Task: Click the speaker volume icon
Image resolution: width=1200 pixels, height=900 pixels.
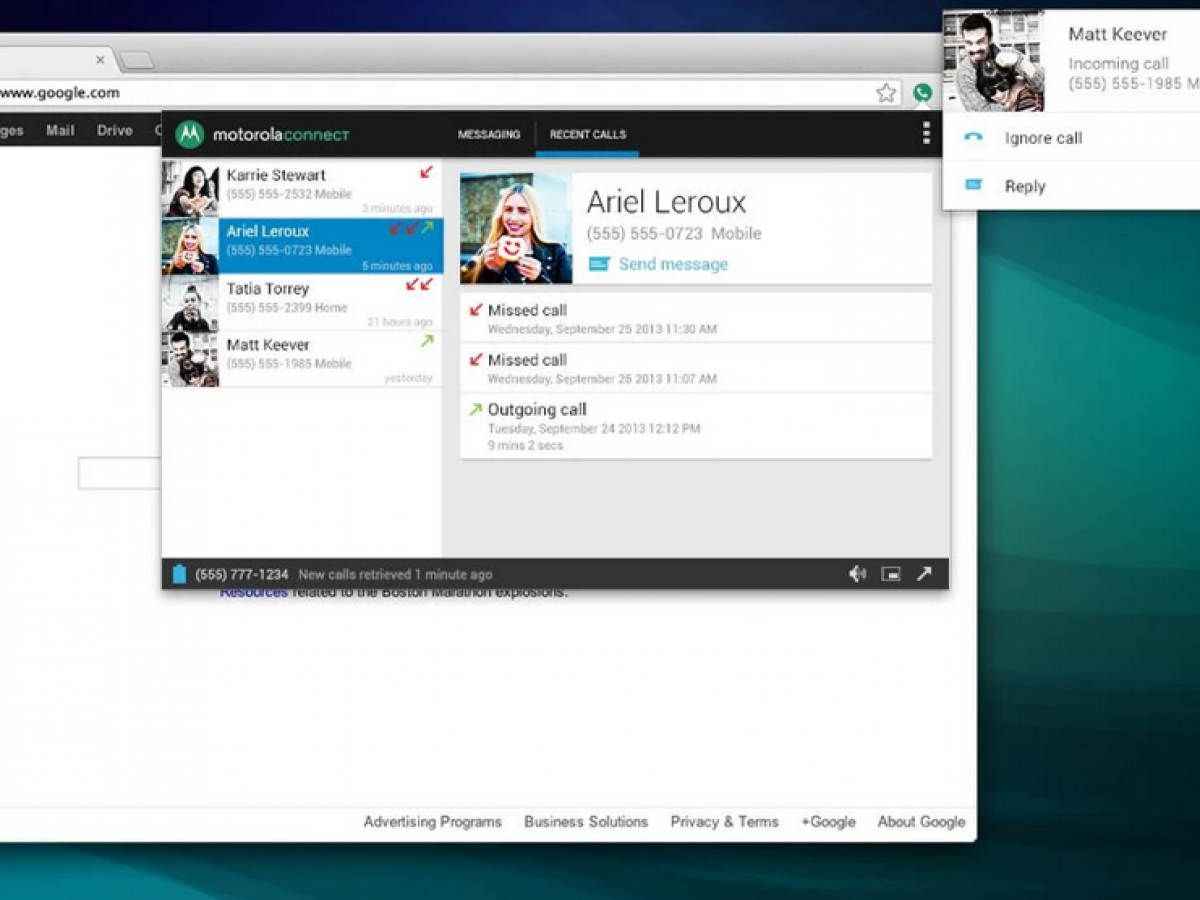Action: tap(857, 574)
